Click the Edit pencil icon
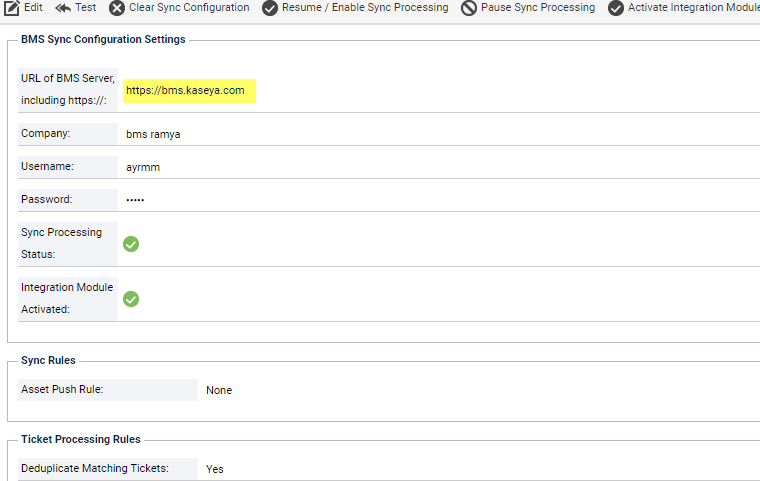The width and height of the screenshot is (760, 481). [x=12, y=8]
